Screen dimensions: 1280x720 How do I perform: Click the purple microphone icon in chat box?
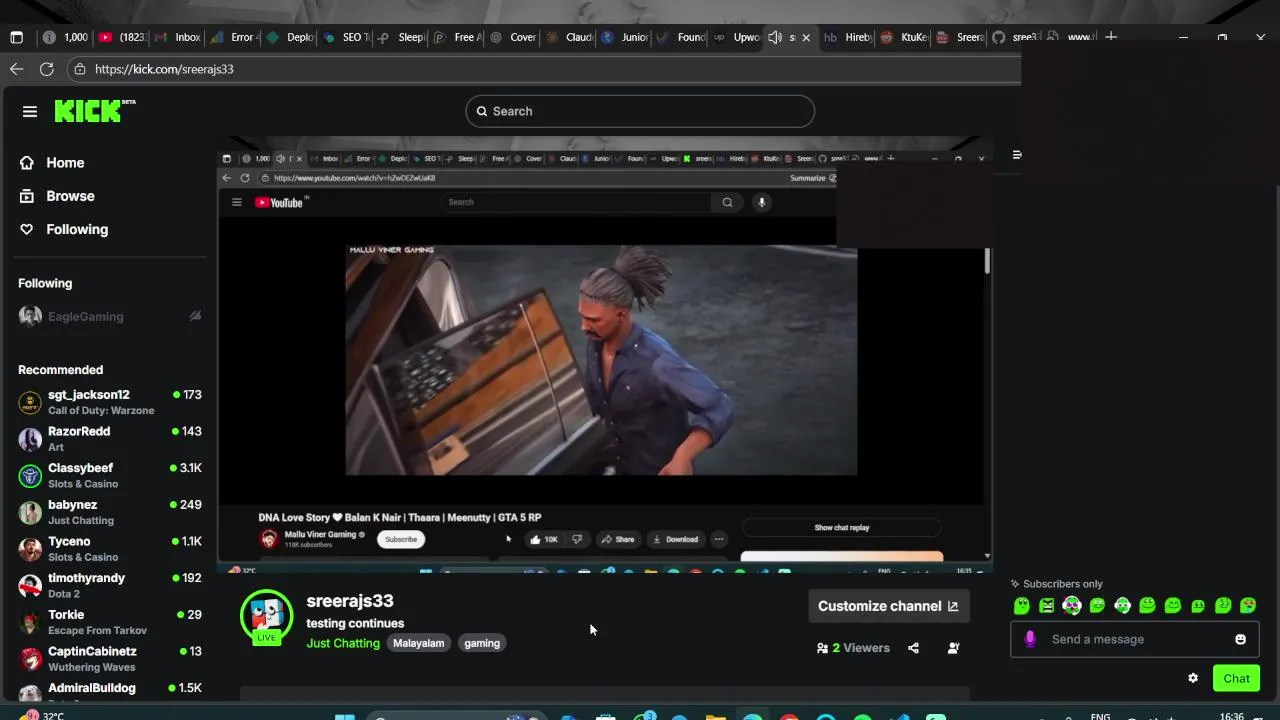[1030, 639]
